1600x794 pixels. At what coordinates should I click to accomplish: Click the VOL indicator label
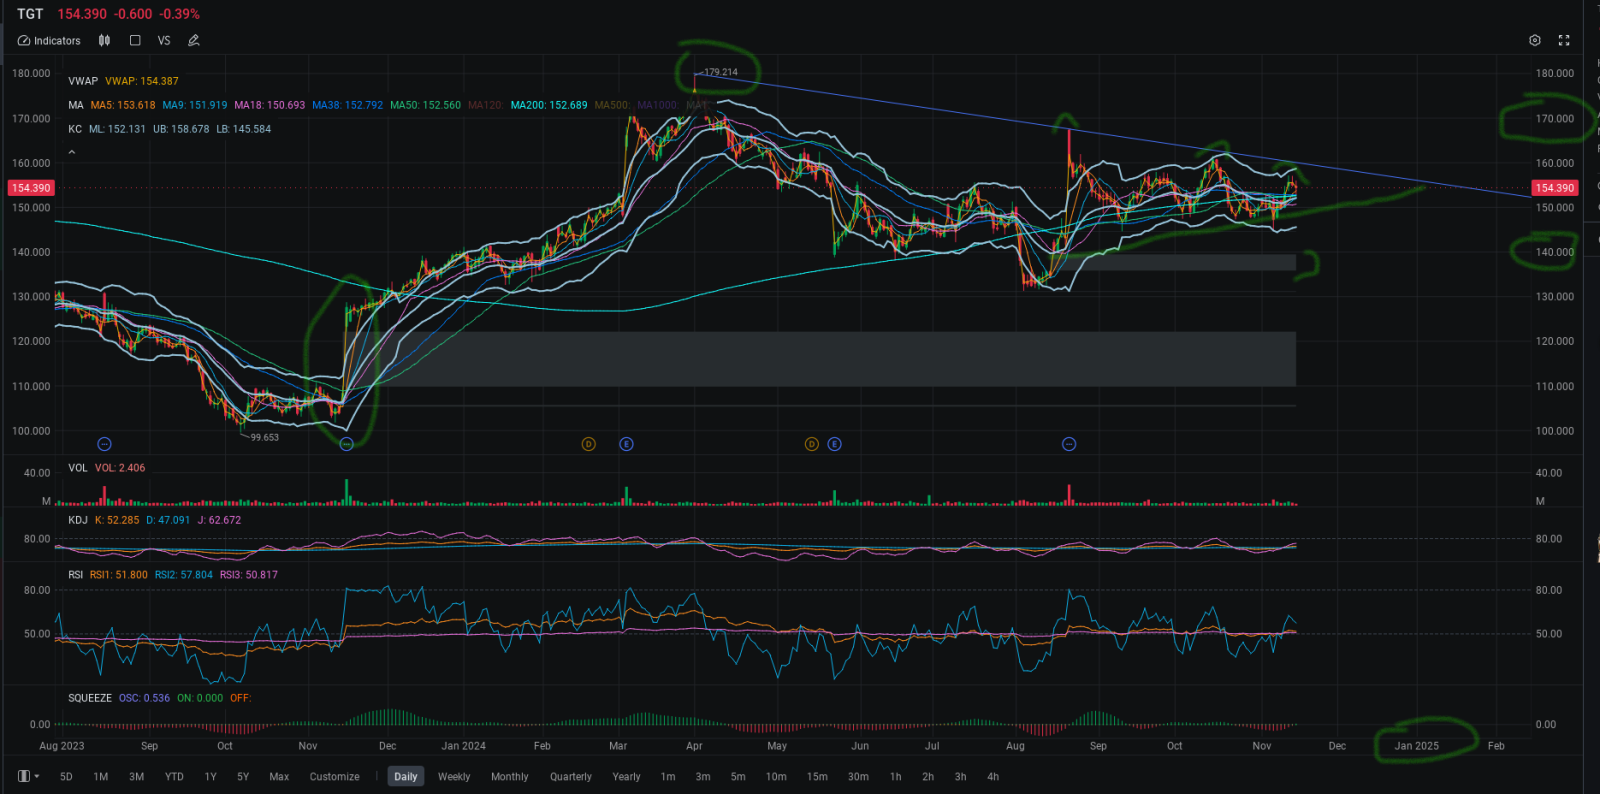(78, 468)
